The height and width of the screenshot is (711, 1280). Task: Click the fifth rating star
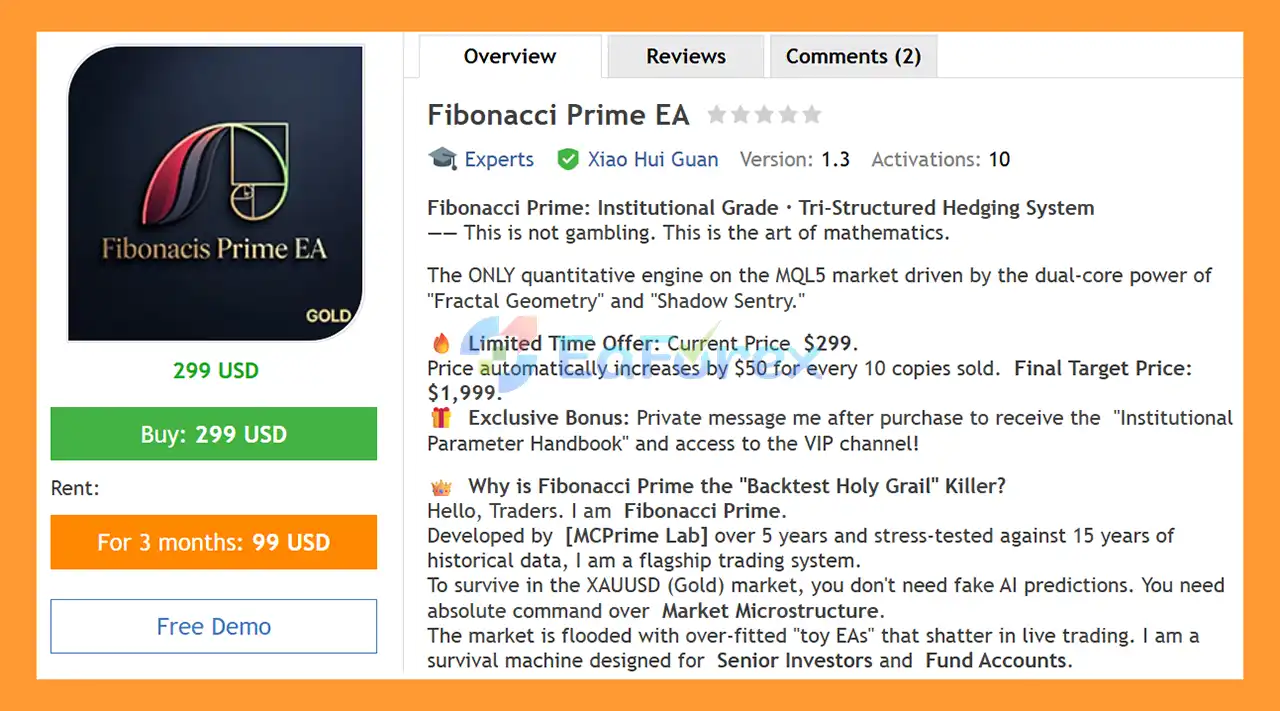point(812,114)
